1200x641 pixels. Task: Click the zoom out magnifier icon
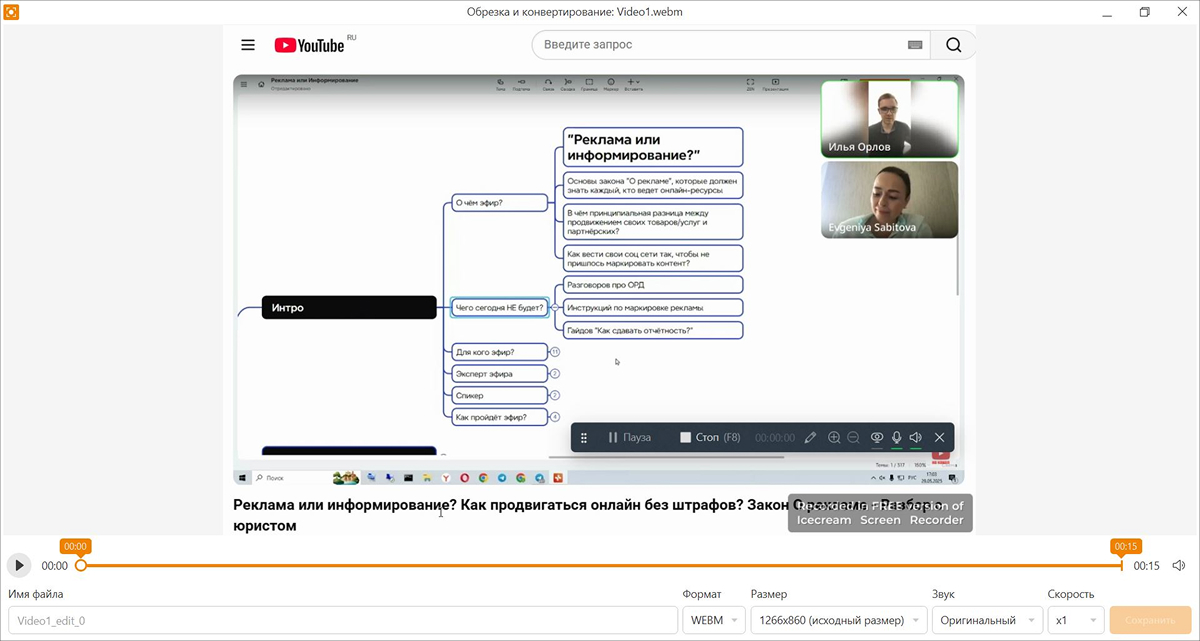[x=853, y=438]
